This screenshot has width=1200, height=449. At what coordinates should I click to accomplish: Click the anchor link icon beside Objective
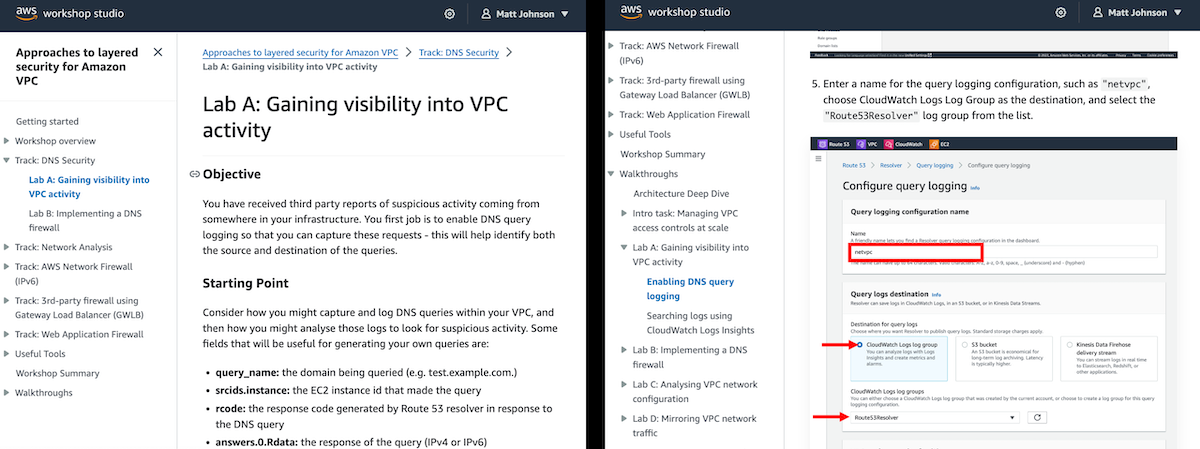coord(194,175)
